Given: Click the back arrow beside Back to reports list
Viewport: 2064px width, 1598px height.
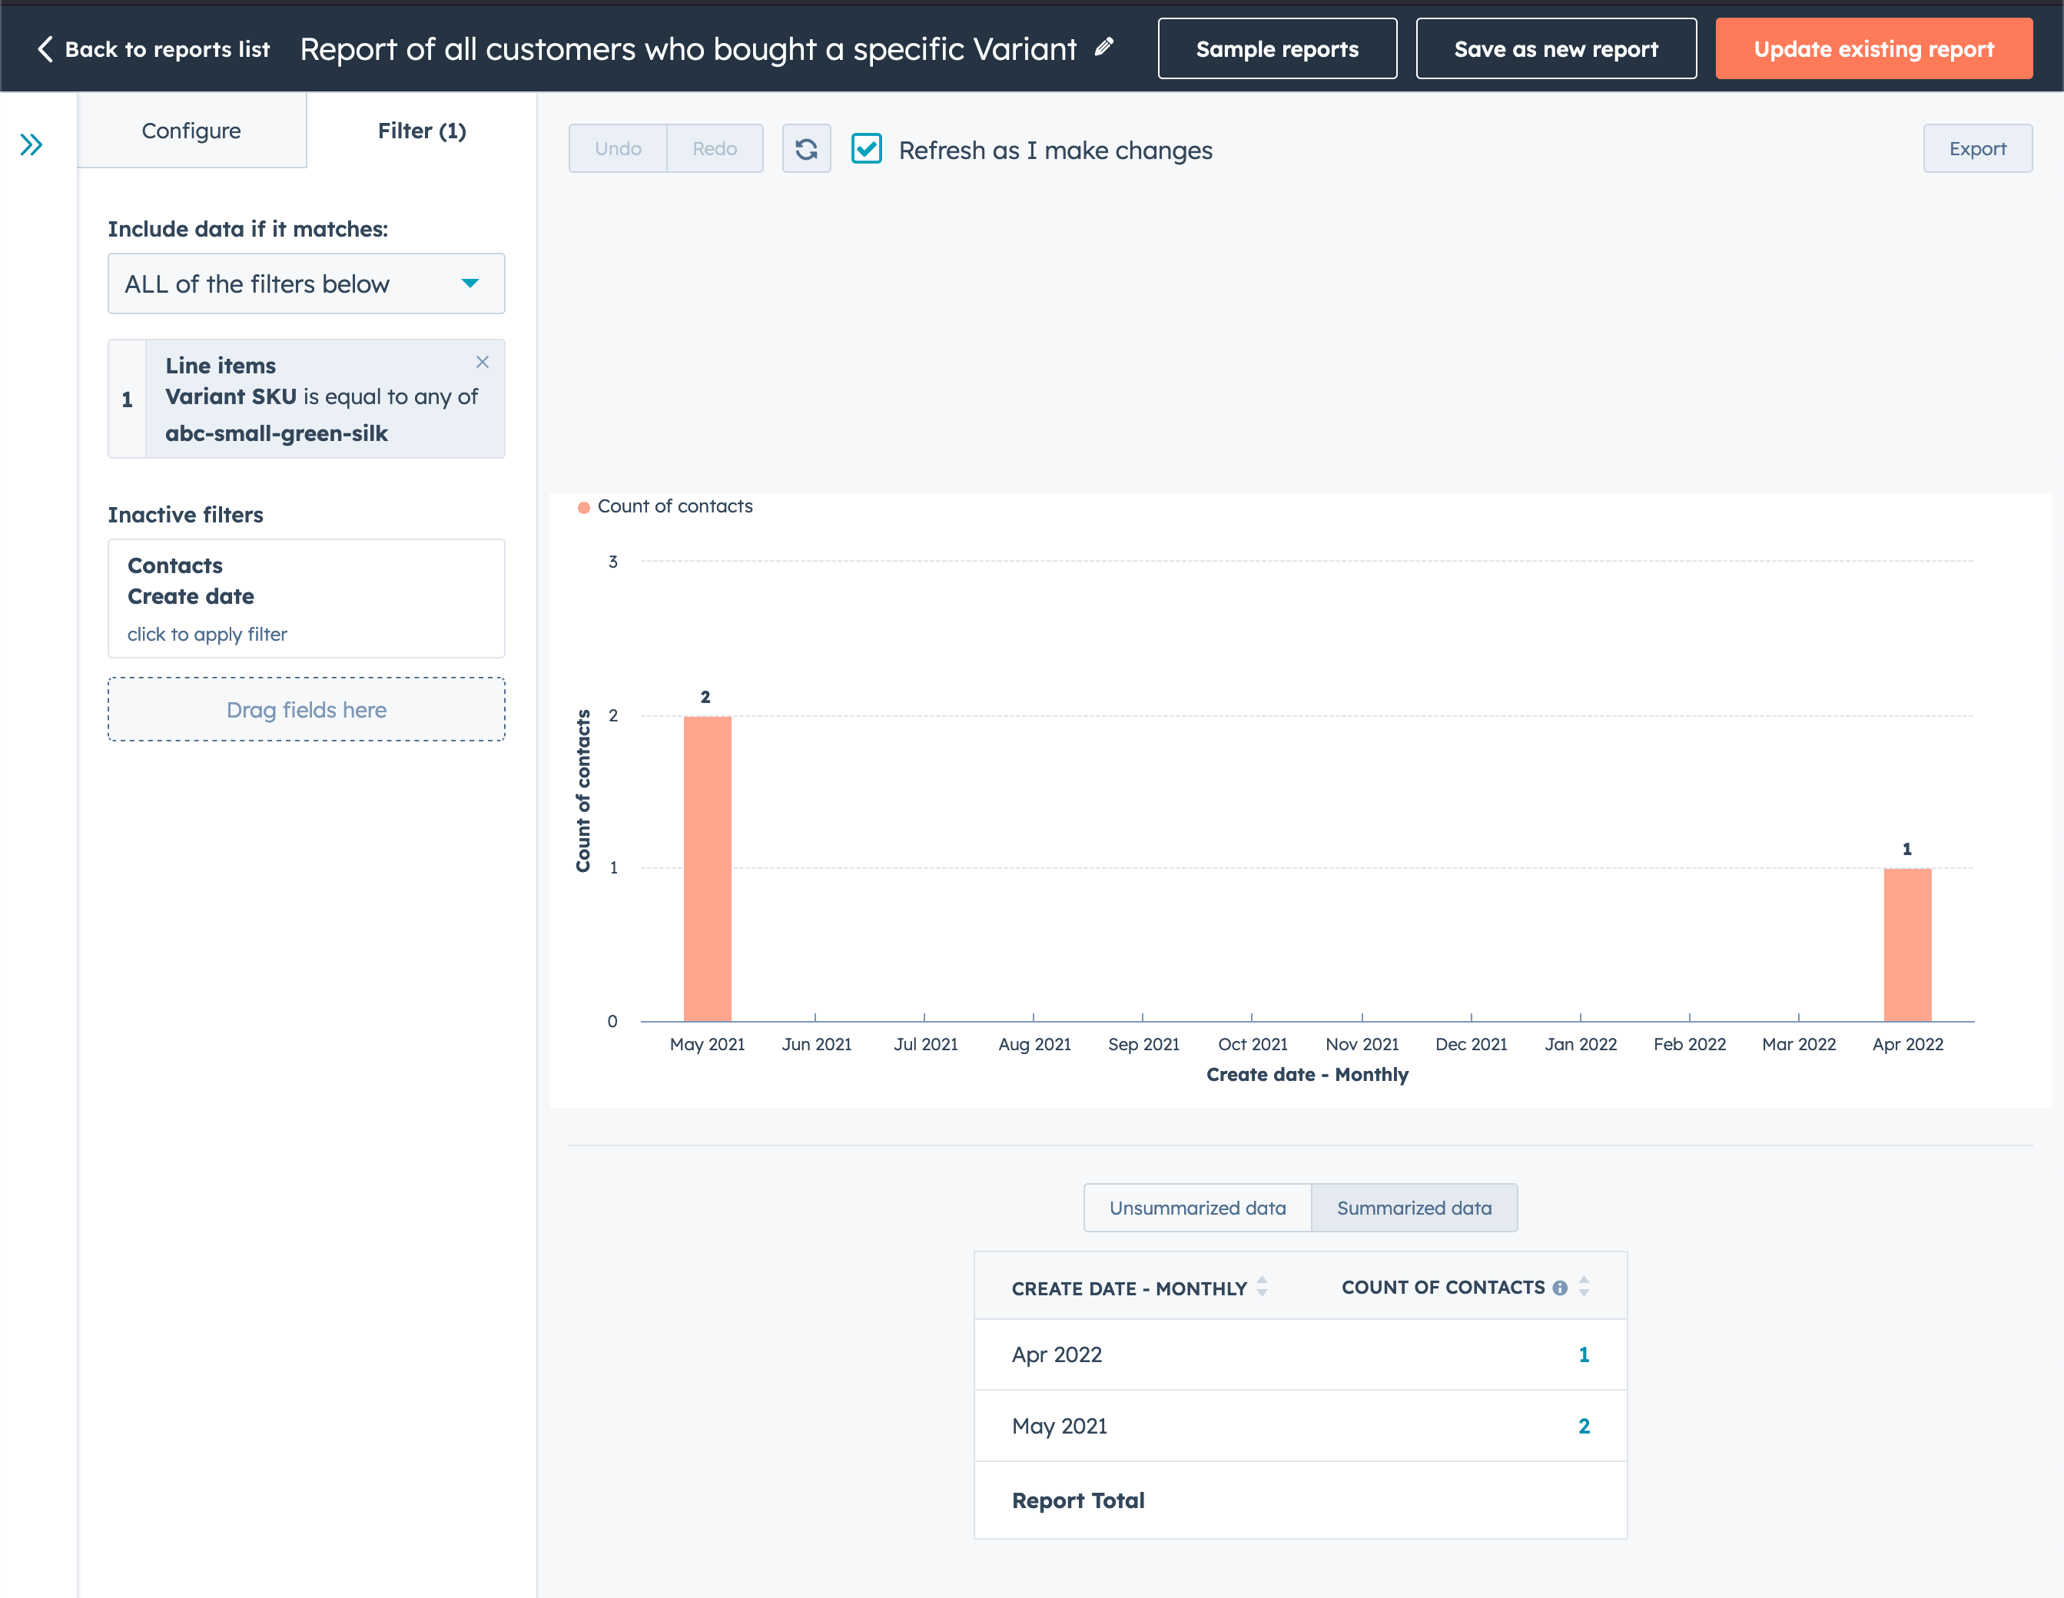Looking at the screenshot, I should pos(44,48).
